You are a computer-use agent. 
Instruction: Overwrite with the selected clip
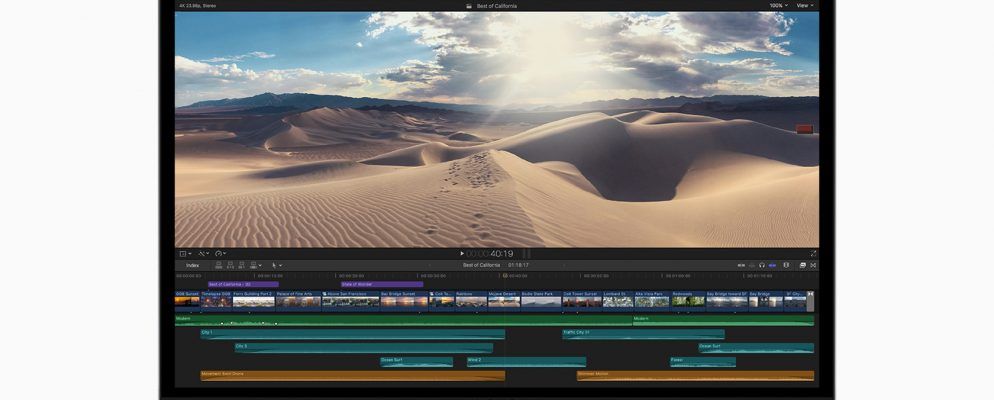(253, 266)
